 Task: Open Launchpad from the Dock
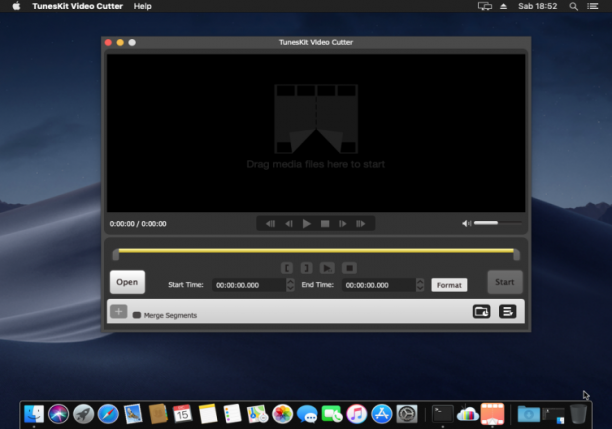[83, 414]
